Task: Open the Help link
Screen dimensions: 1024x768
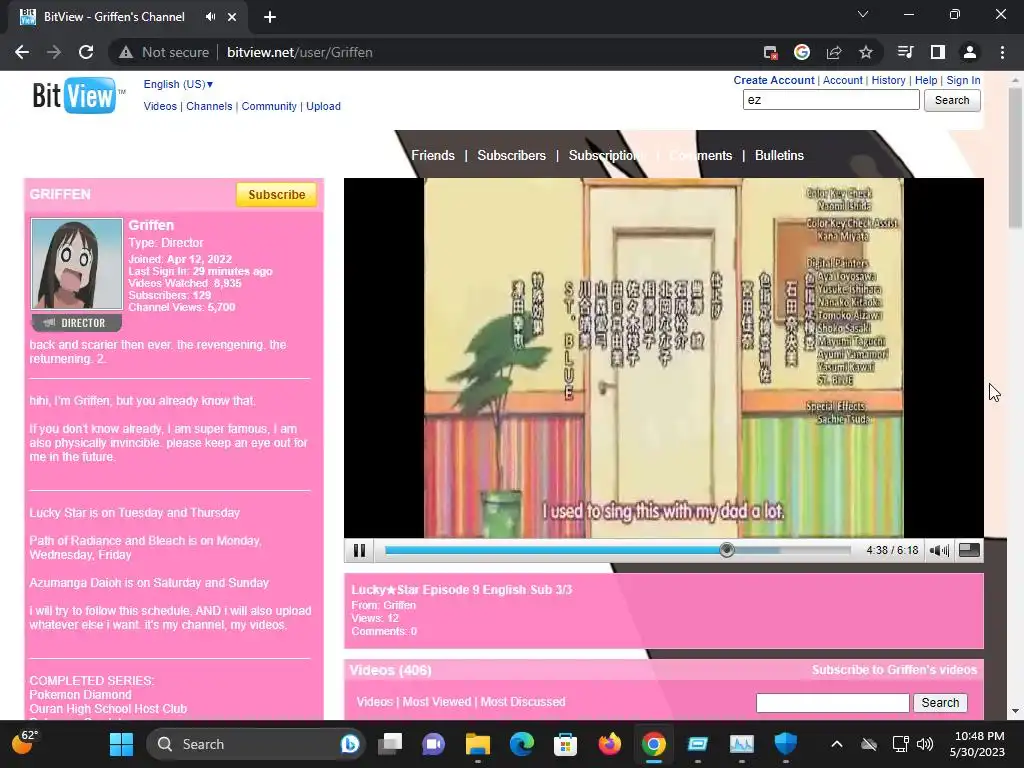Action: (x=926, y=80)
